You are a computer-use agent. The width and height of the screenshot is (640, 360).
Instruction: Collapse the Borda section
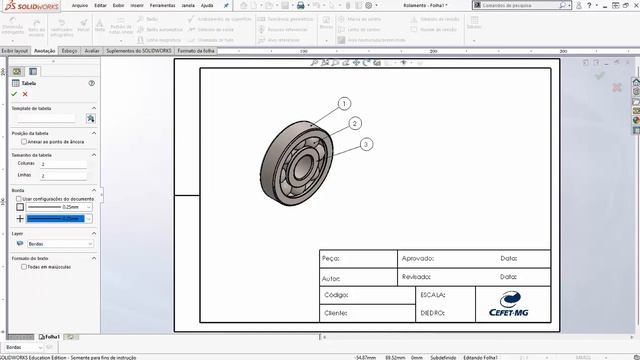click(94, 190)
